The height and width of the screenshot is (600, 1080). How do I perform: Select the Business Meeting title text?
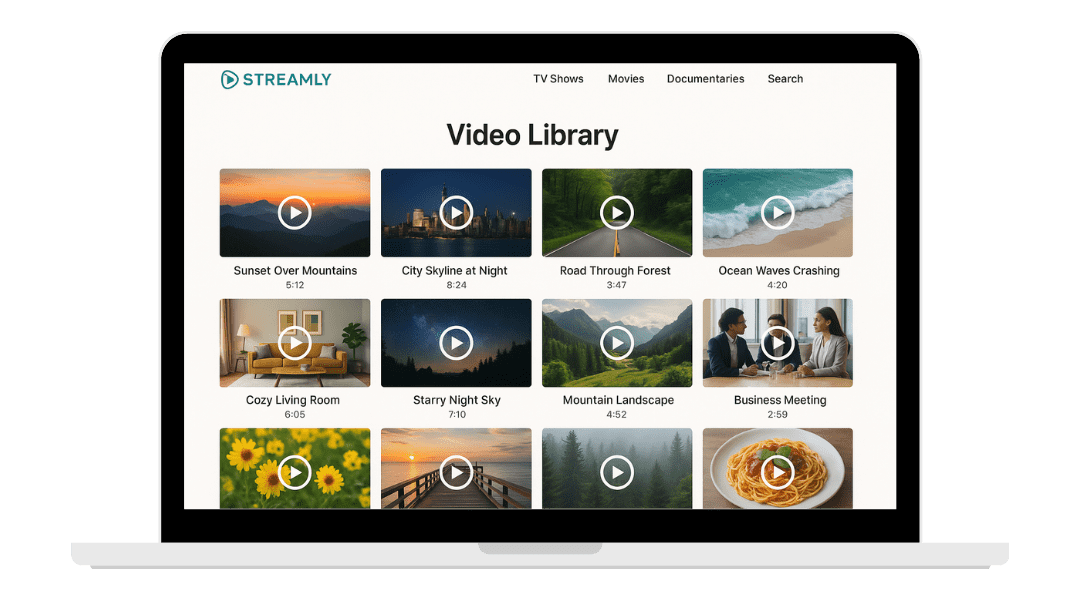pos(780,400)
